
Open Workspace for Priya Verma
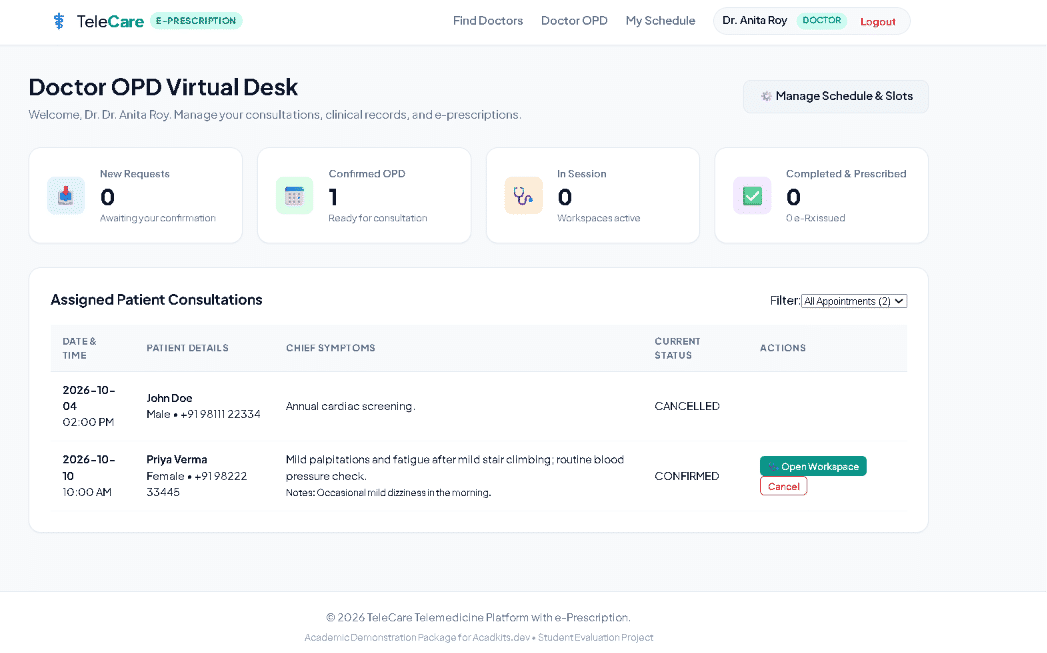point(813,466)
